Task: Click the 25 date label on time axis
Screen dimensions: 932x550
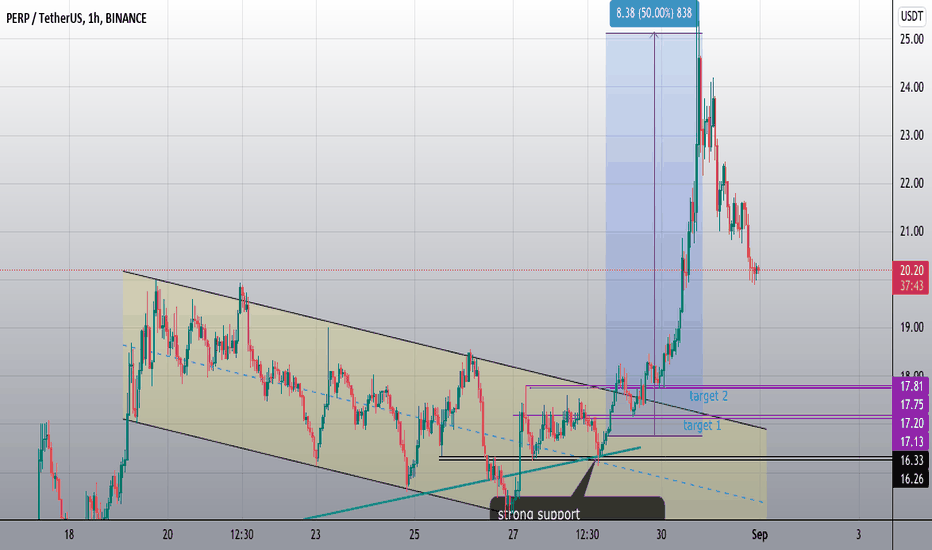Action: coord(414,535)
